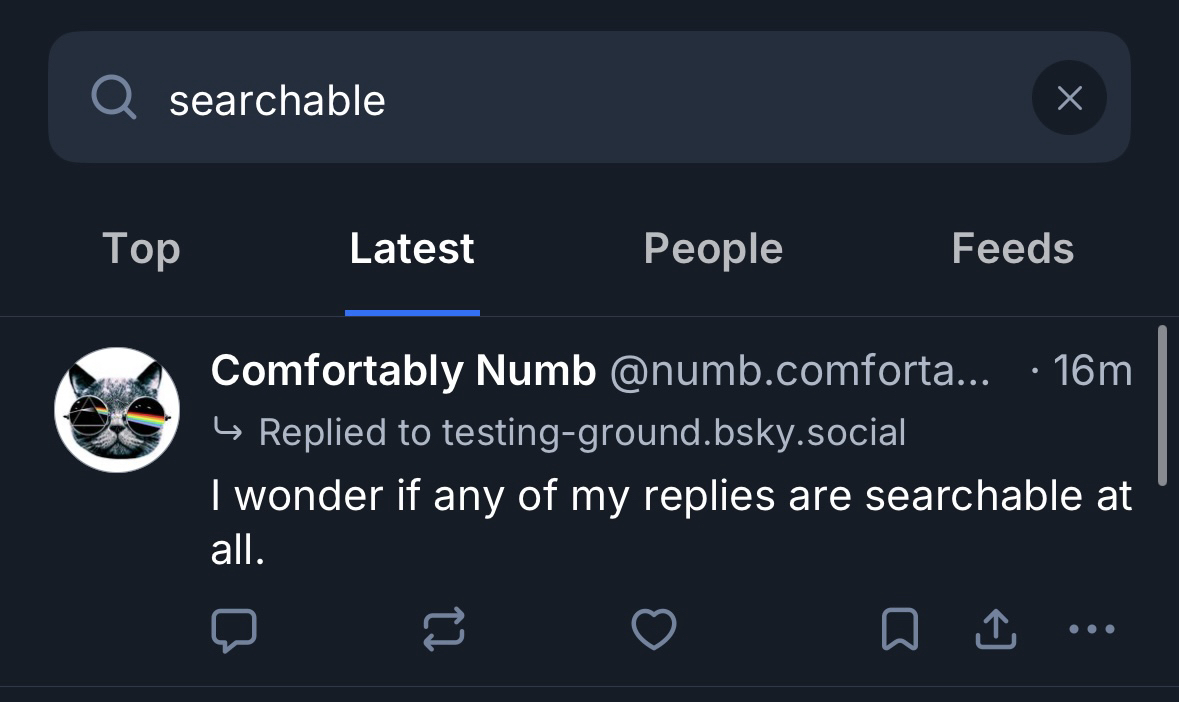The height and width of the screenshot is (702, 1179).
Task: Clear the search query with the X button
Action: [1069, 98]
